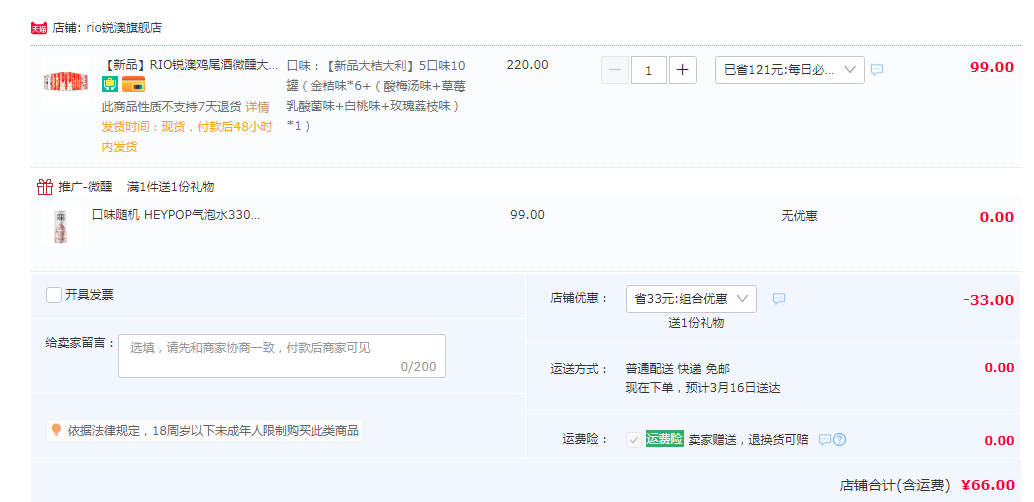Click the 满1件送1份礼物 promotion text

(171, 187)
